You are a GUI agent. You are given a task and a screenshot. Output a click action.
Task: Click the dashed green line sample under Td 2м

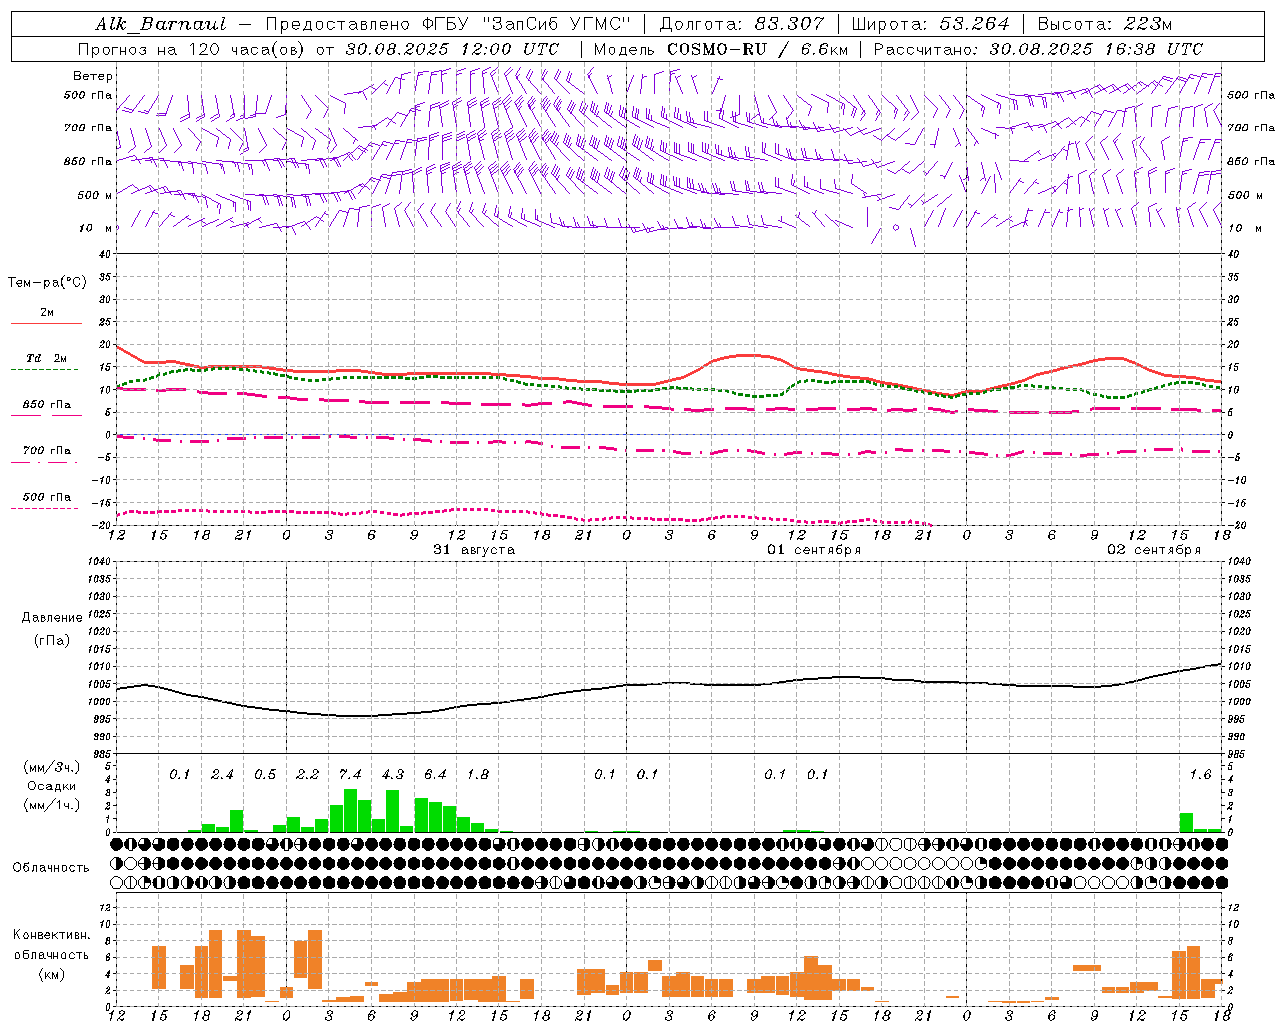(46, 370)
